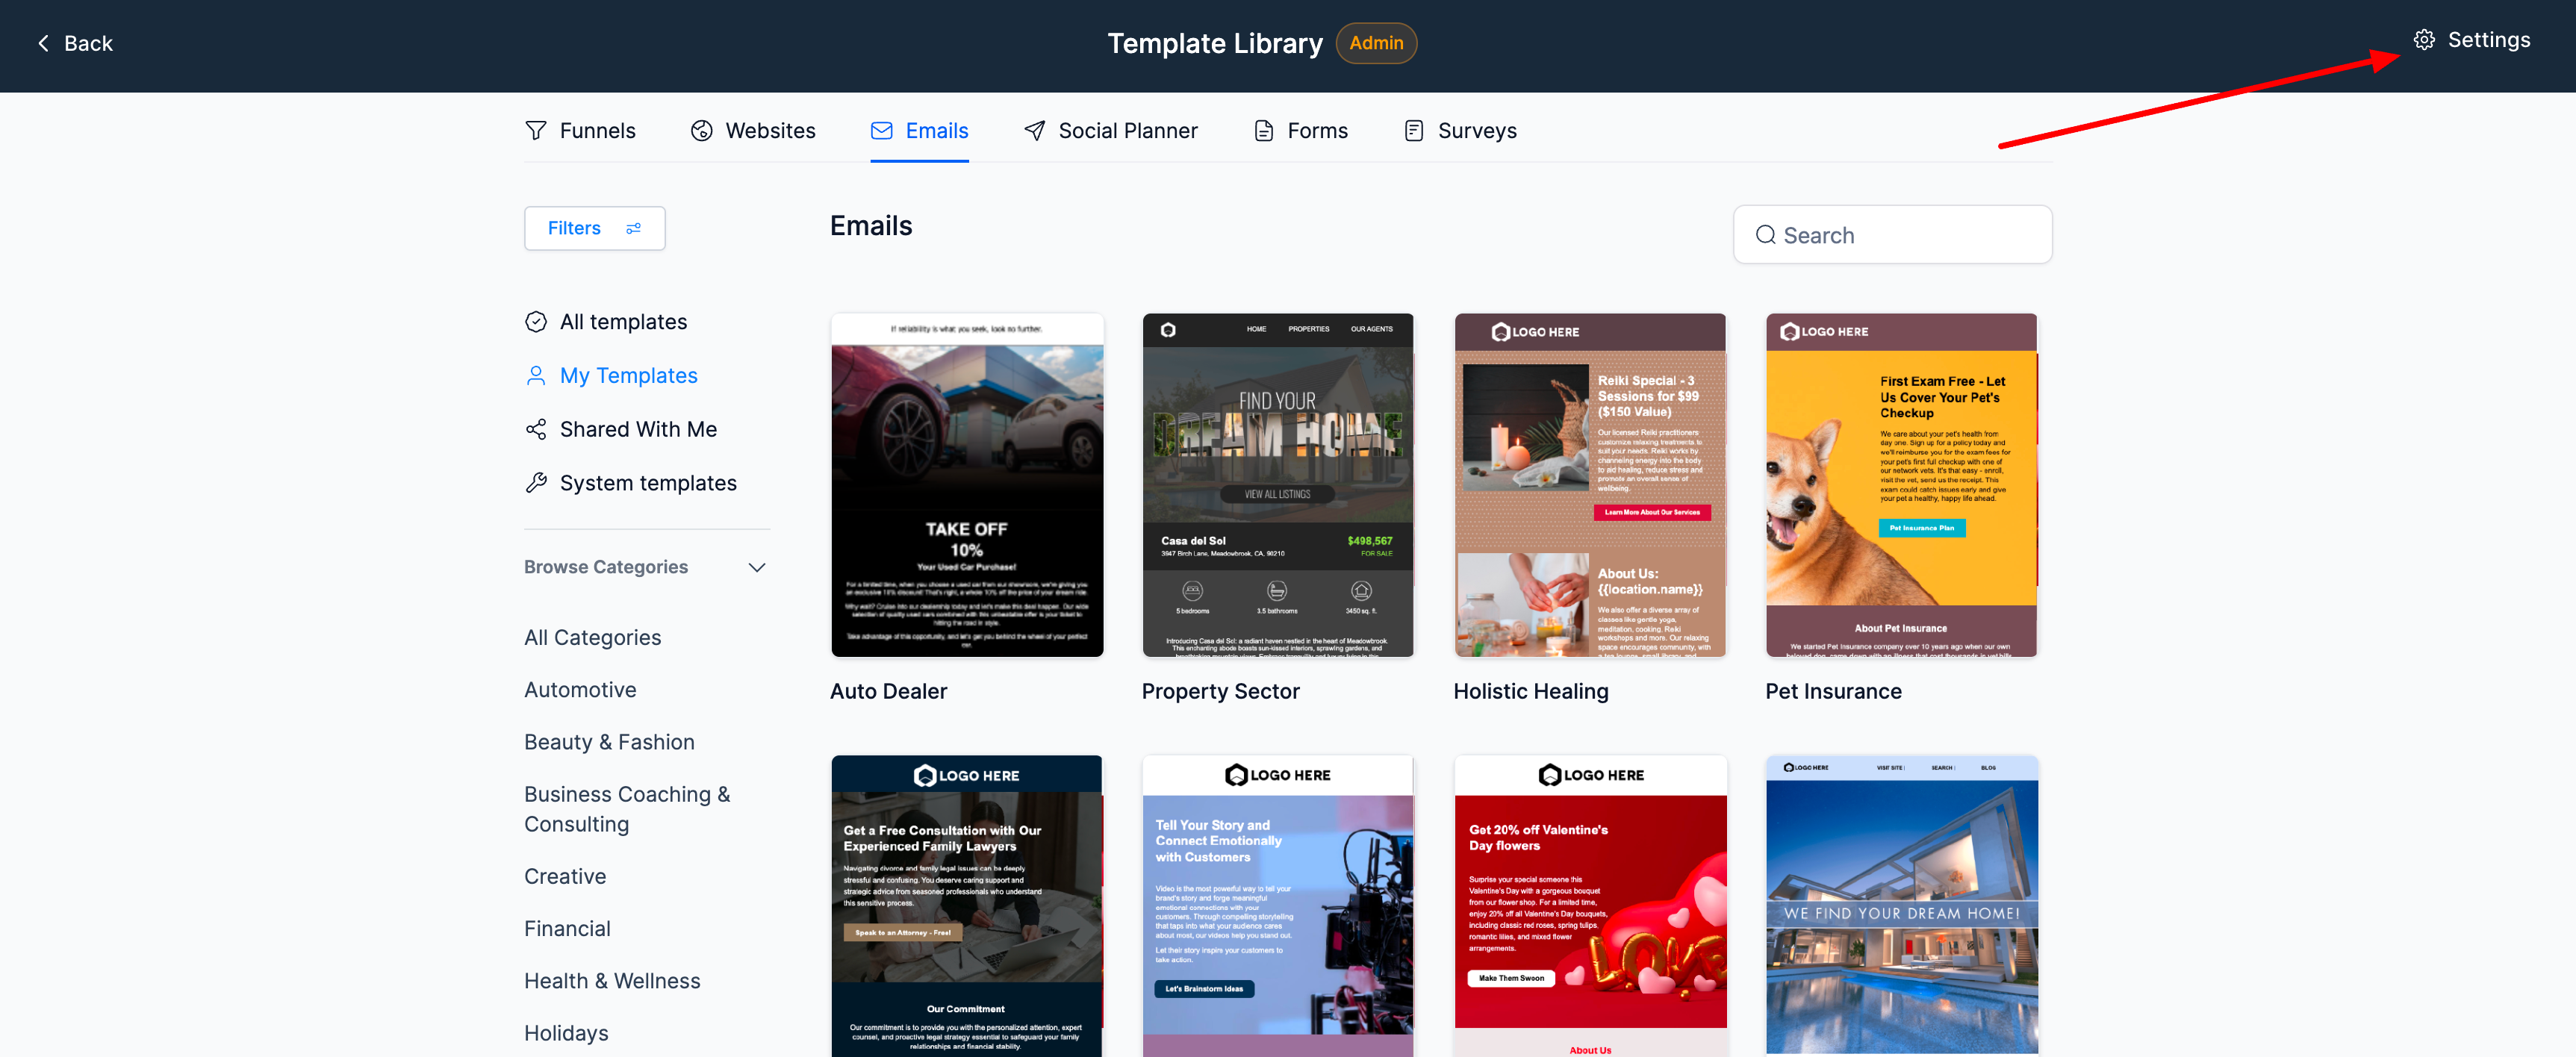Screen dimensions: 2576x1057
Task: Click into the Search field
Action: (x=1892, y=235)
